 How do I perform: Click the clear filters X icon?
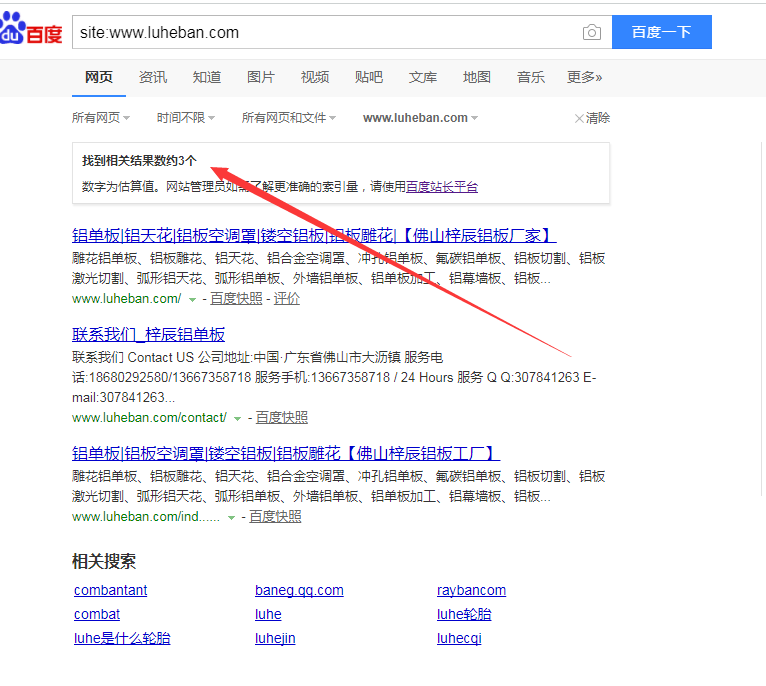[x=579, y=118]
